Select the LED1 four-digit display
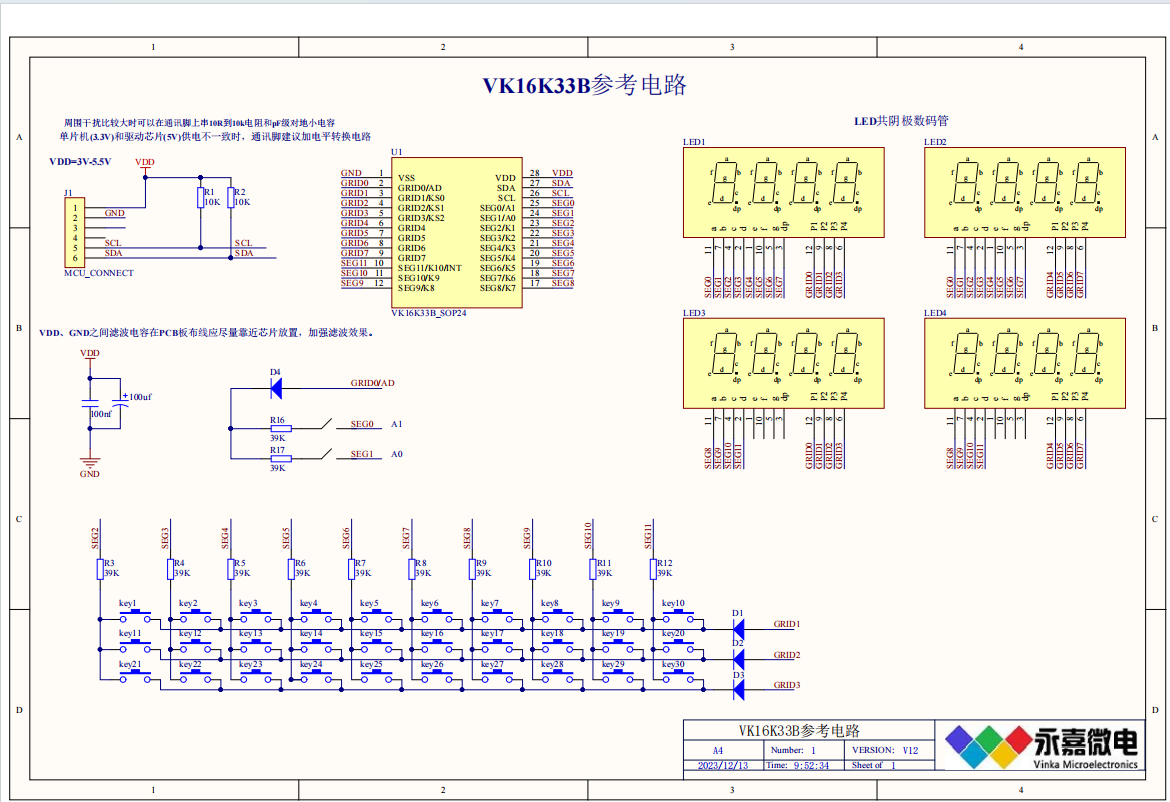The width and height of the screenshot is (1170, 802). click(783, 192)
